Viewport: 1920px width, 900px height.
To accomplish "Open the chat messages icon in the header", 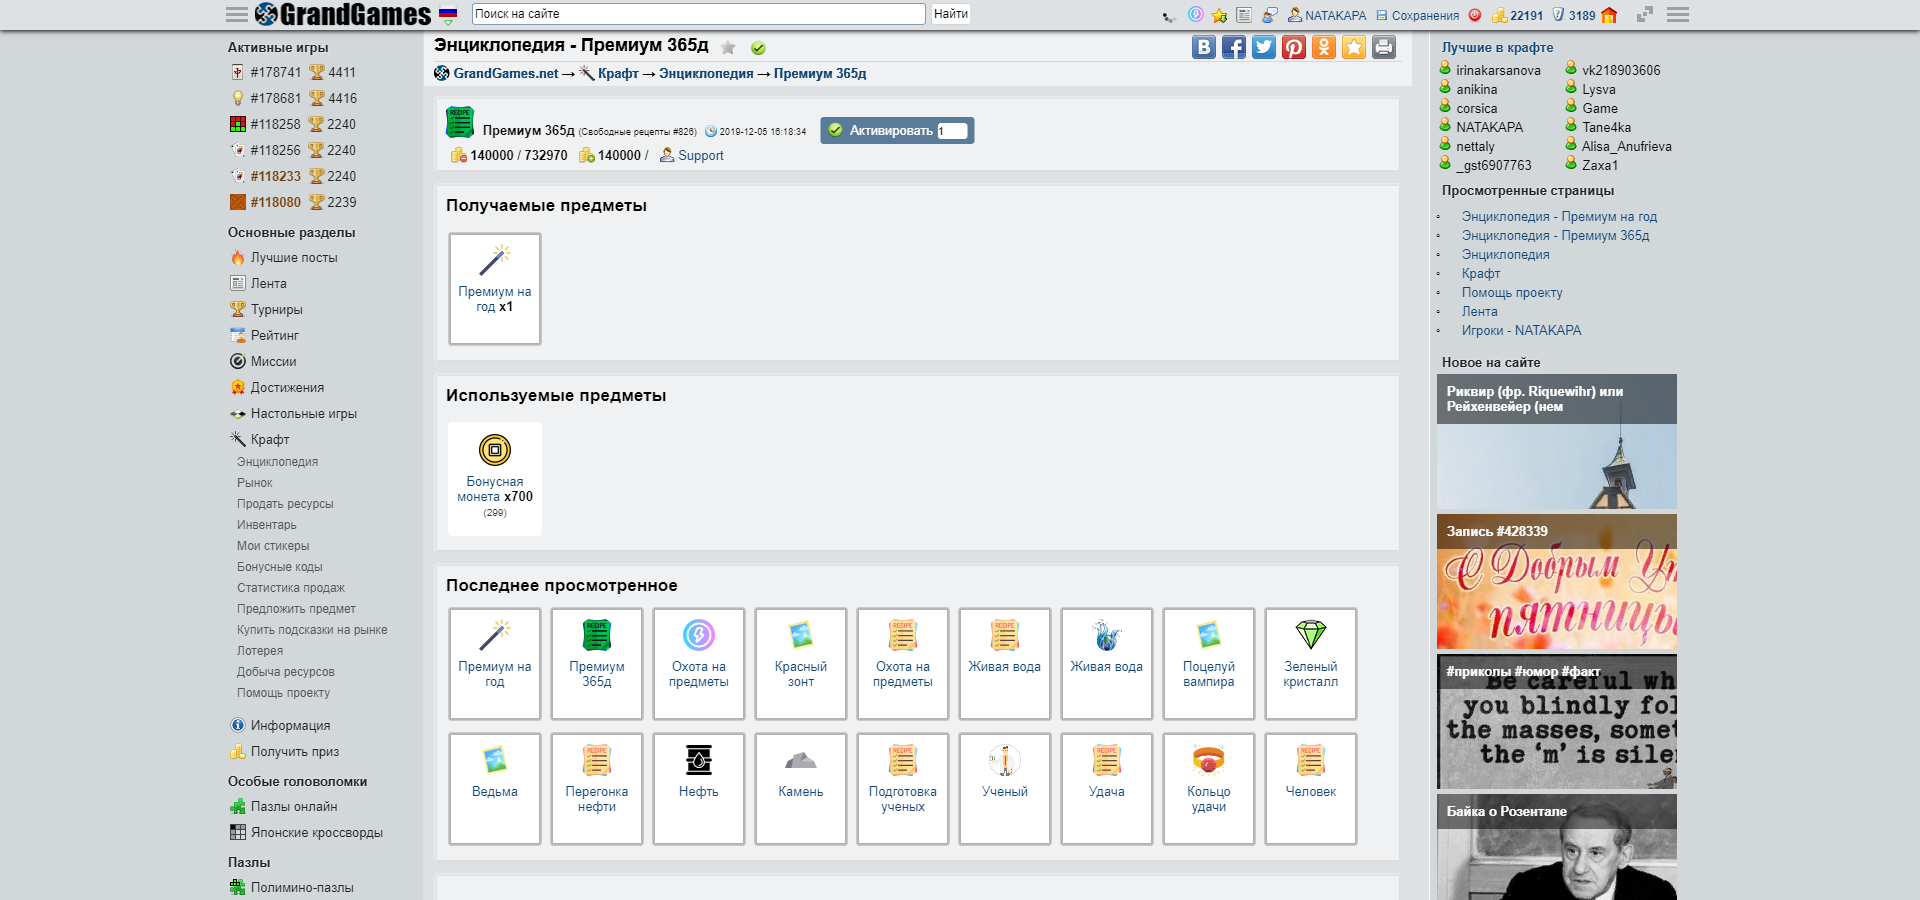I will (x=1270, y=15).
